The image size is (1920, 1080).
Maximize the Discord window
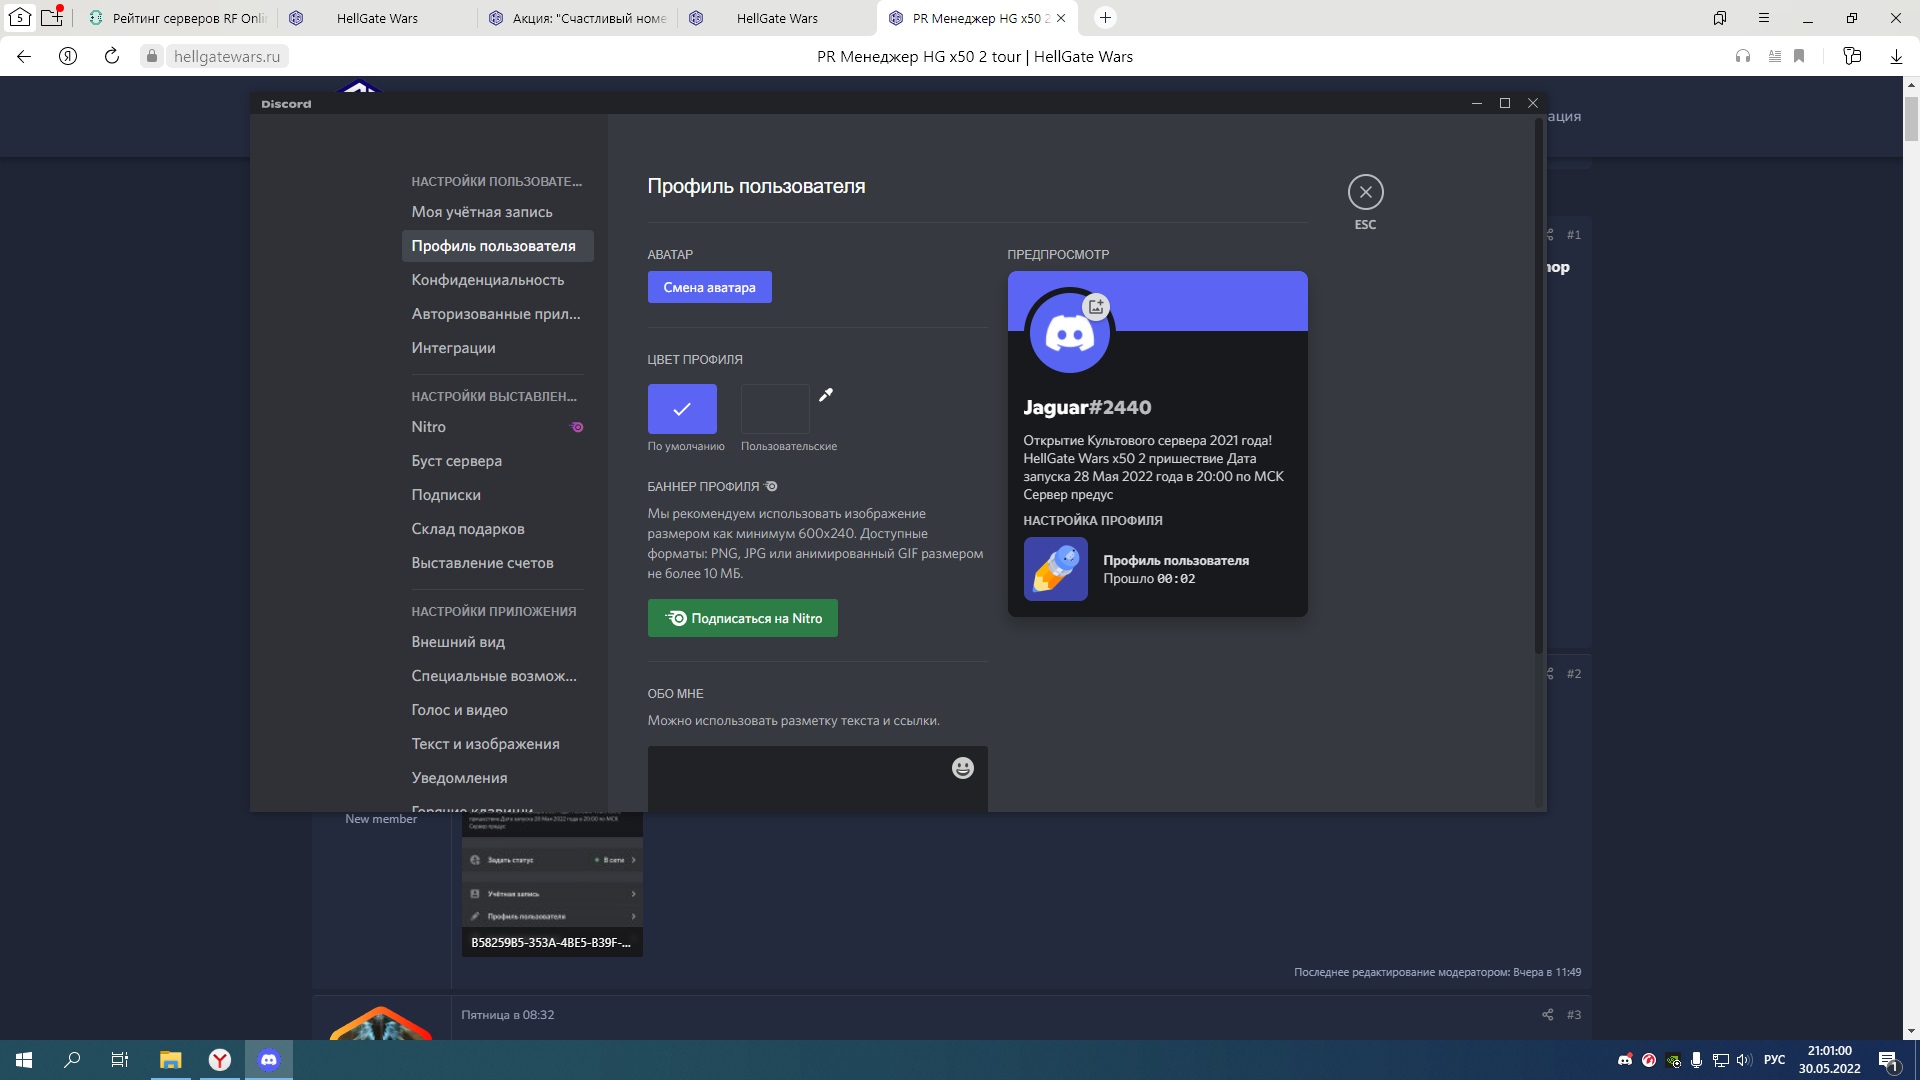(1504, 103)
